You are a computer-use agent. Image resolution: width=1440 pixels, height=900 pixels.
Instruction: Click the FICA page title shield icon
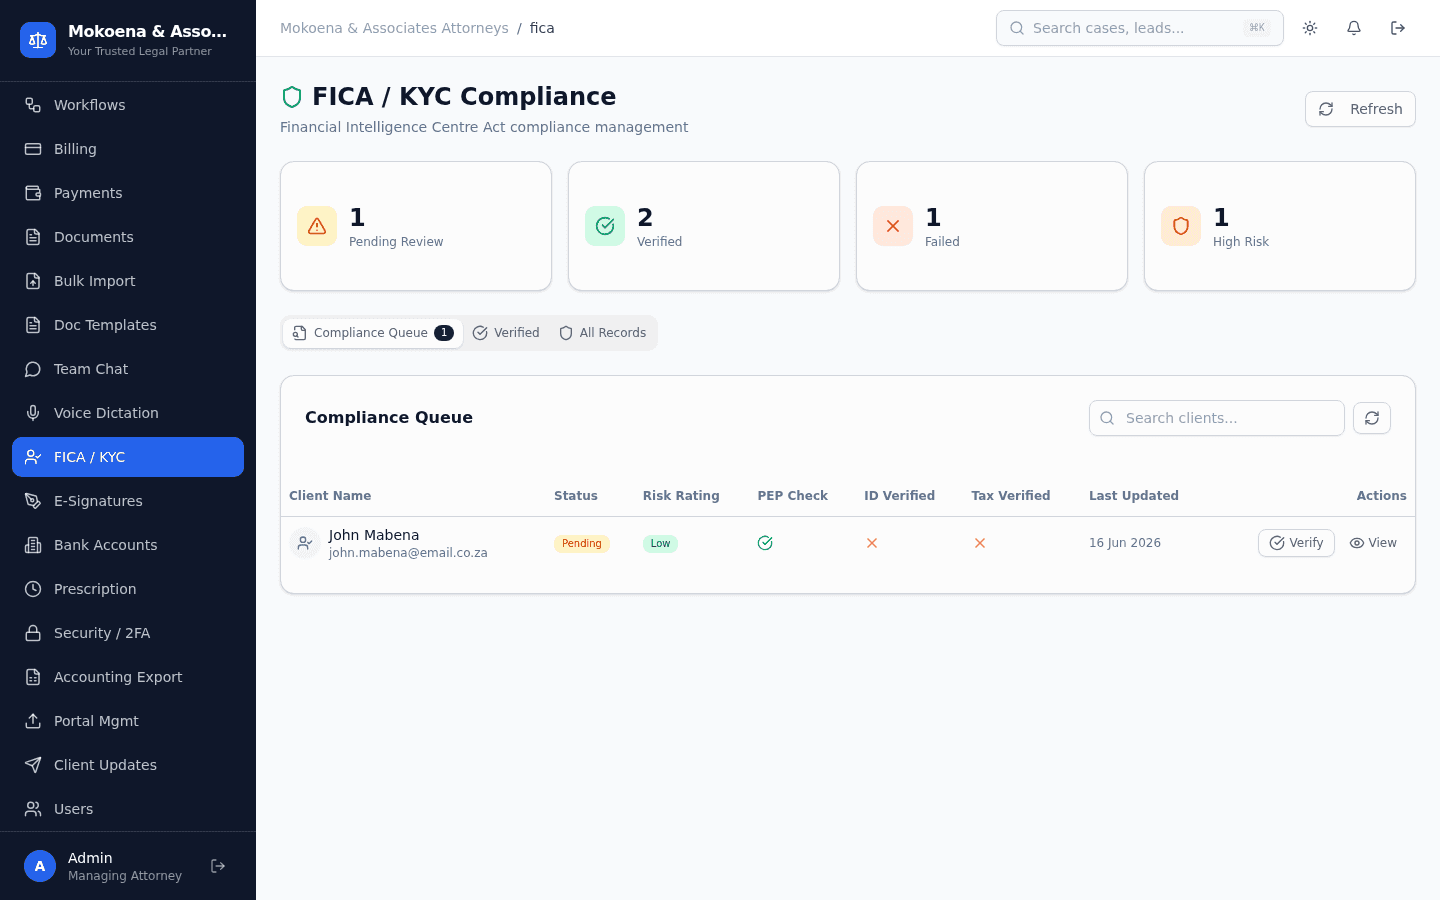292,97
